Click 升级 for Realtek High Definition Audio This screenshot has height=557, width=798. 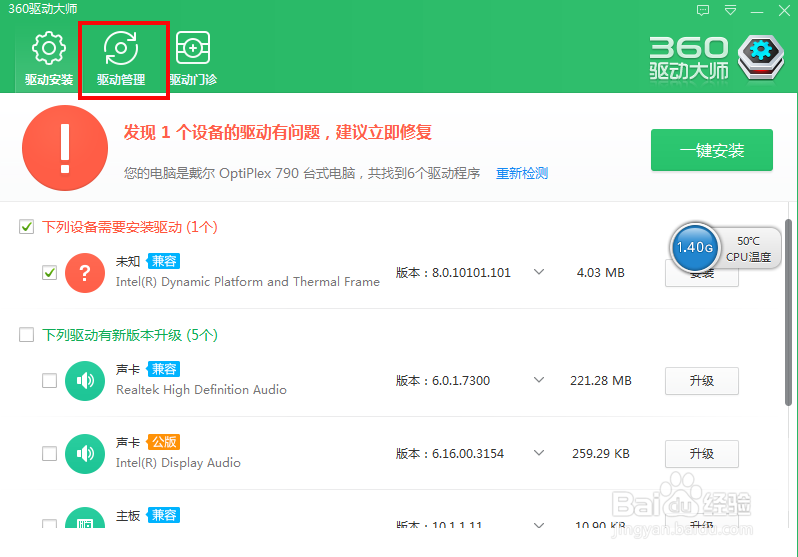click(701, 381)
